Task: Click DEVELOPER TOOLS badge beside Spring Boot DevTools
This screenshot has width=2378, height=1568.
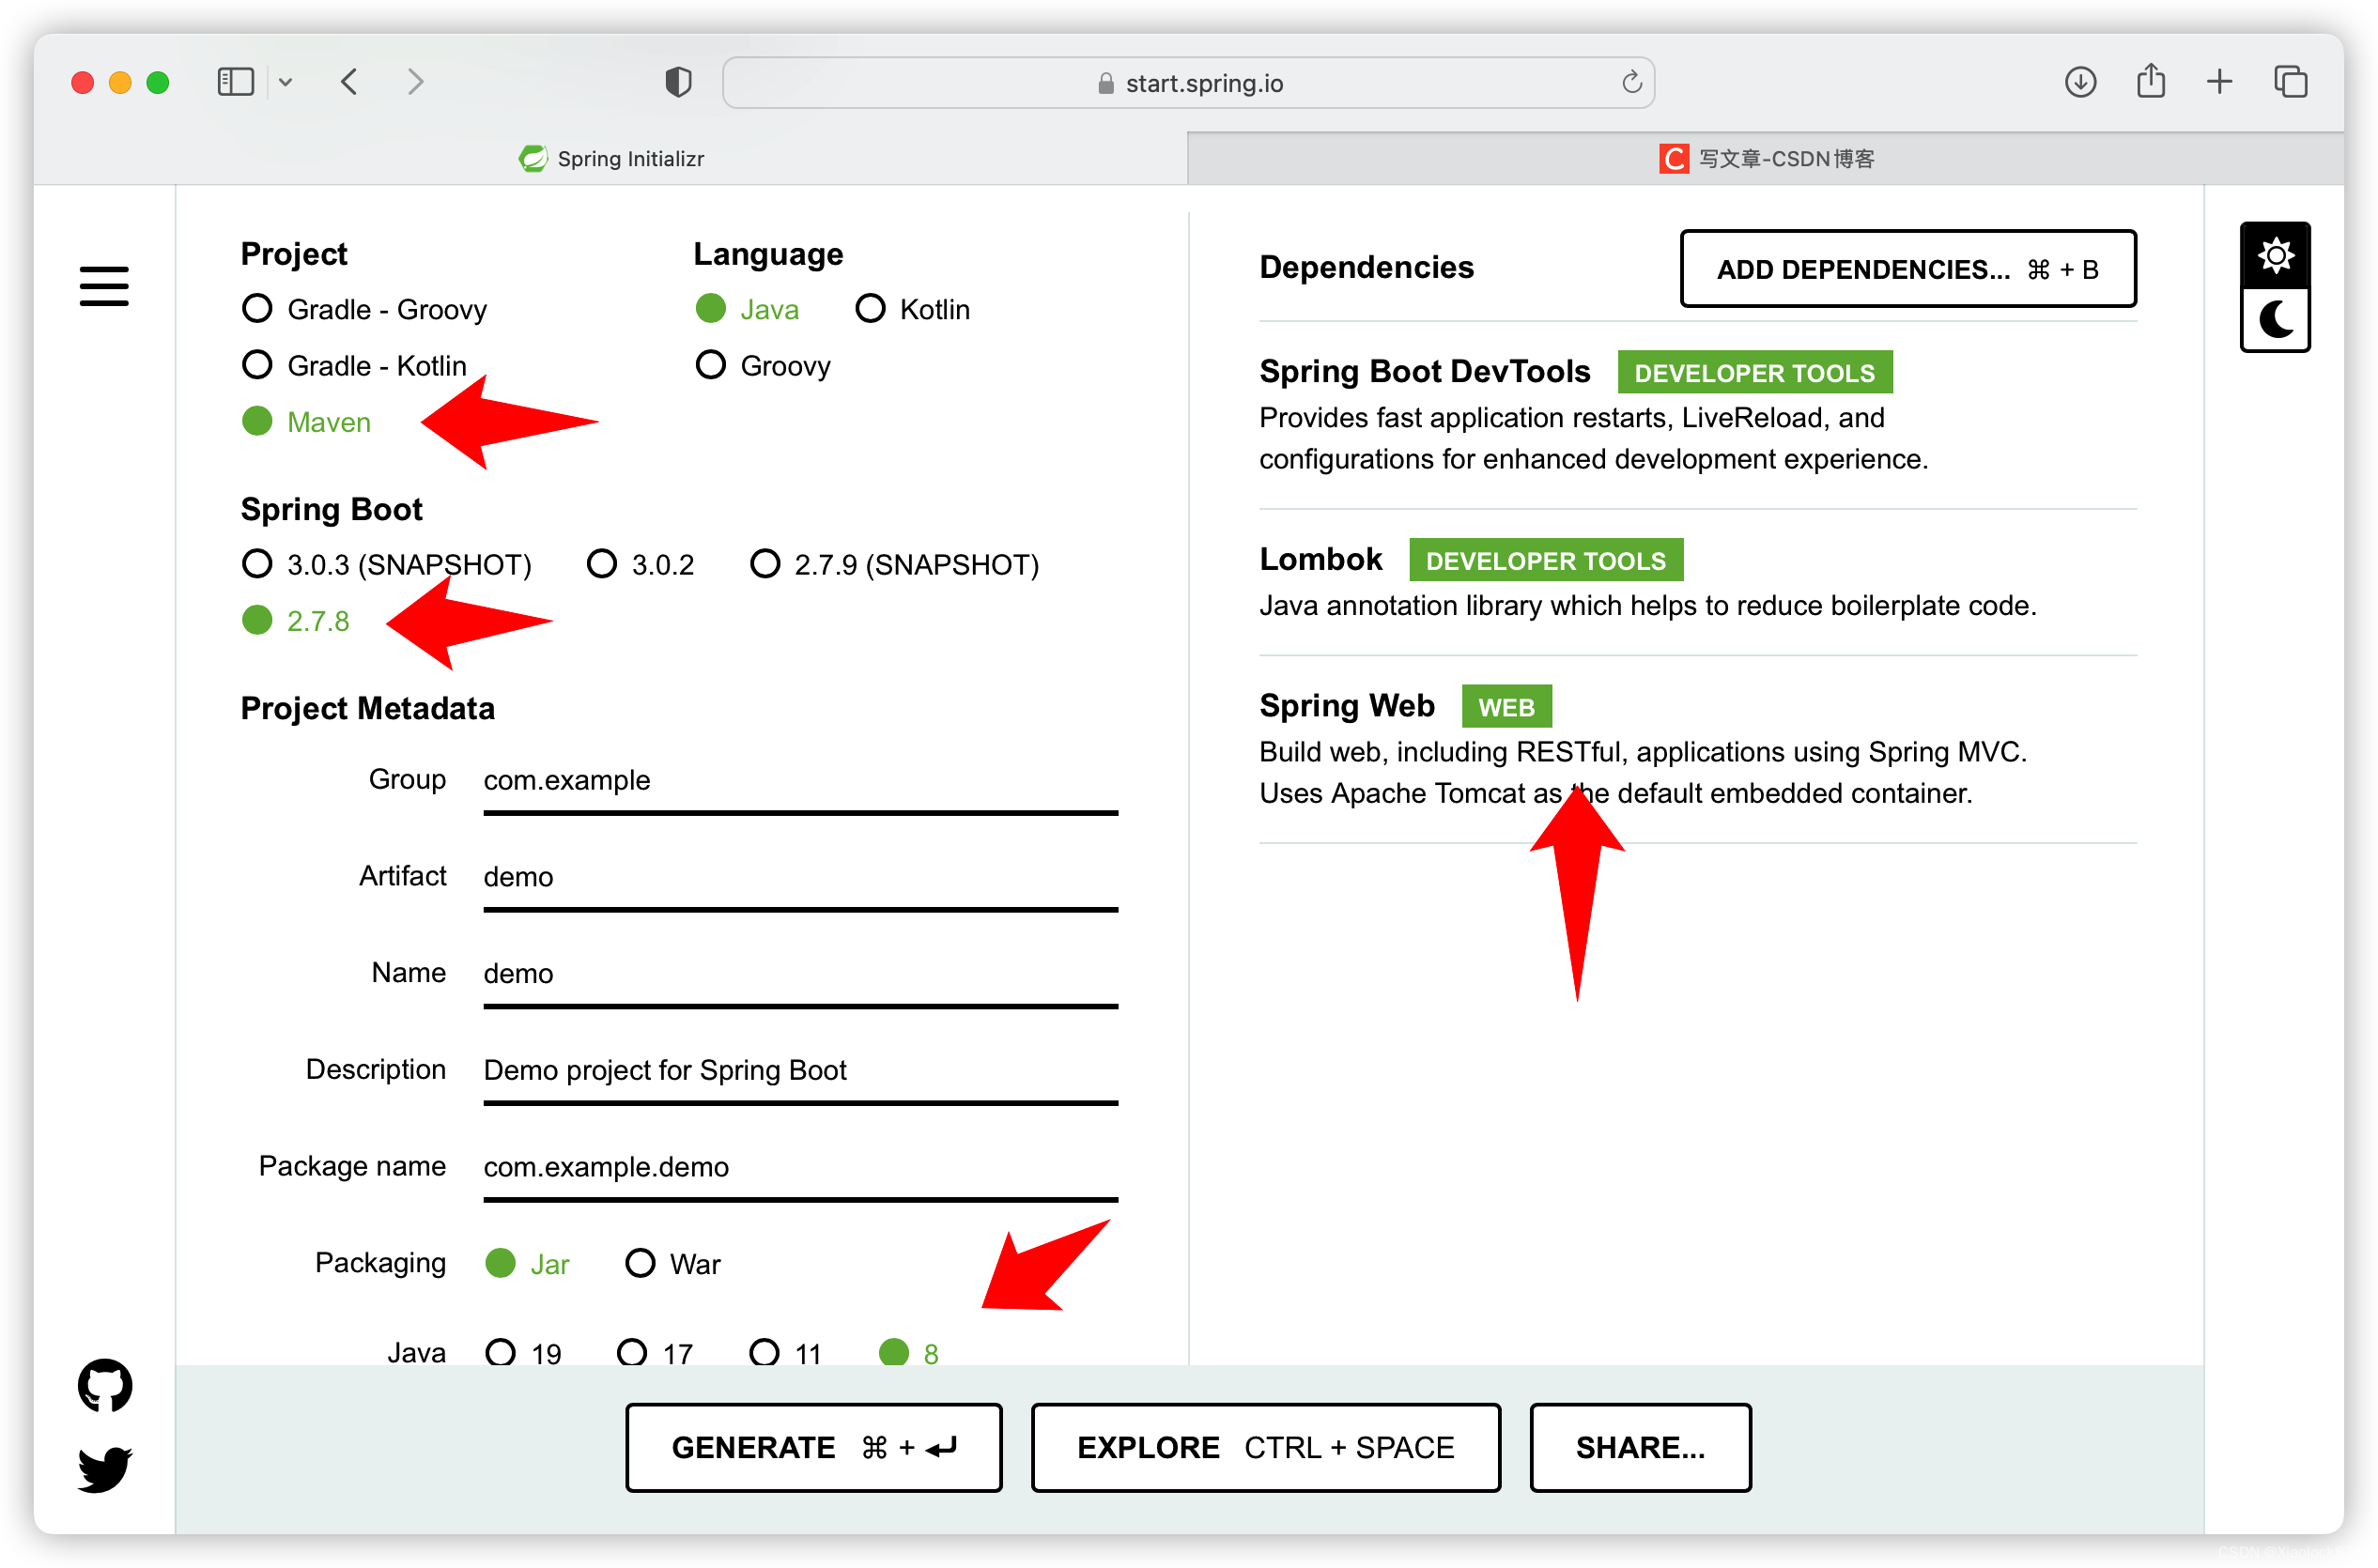Action: [1754, 372]
